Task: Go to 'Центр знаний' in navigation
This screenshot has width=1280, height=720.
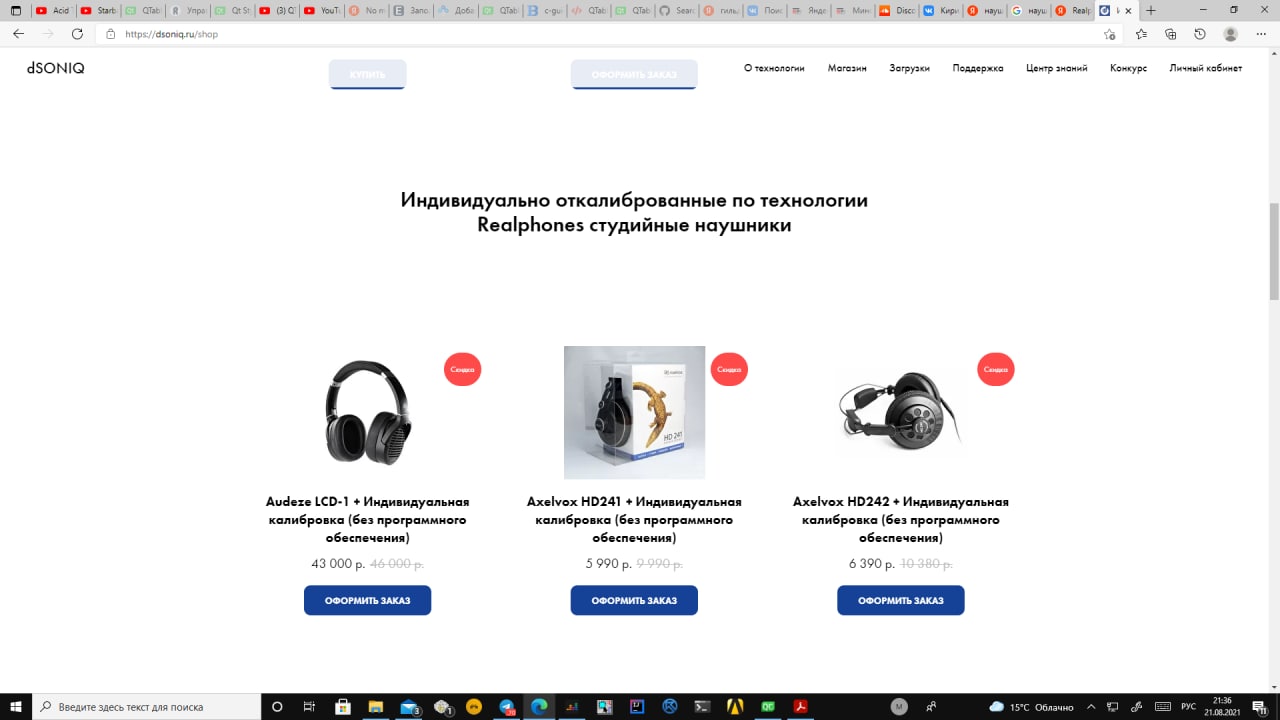Action: (x=1057, y=68)
